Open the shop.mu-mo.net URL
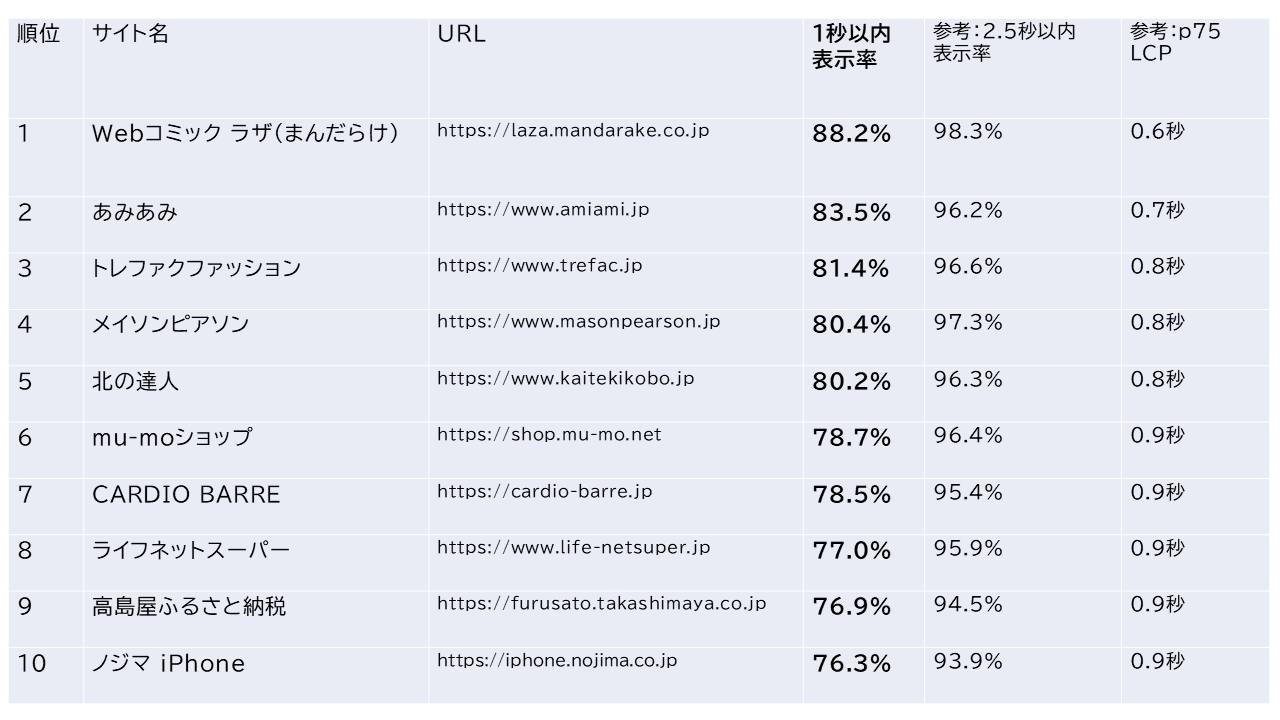Viewport: 1280px width, 720px height. click(x=549, y=435)
